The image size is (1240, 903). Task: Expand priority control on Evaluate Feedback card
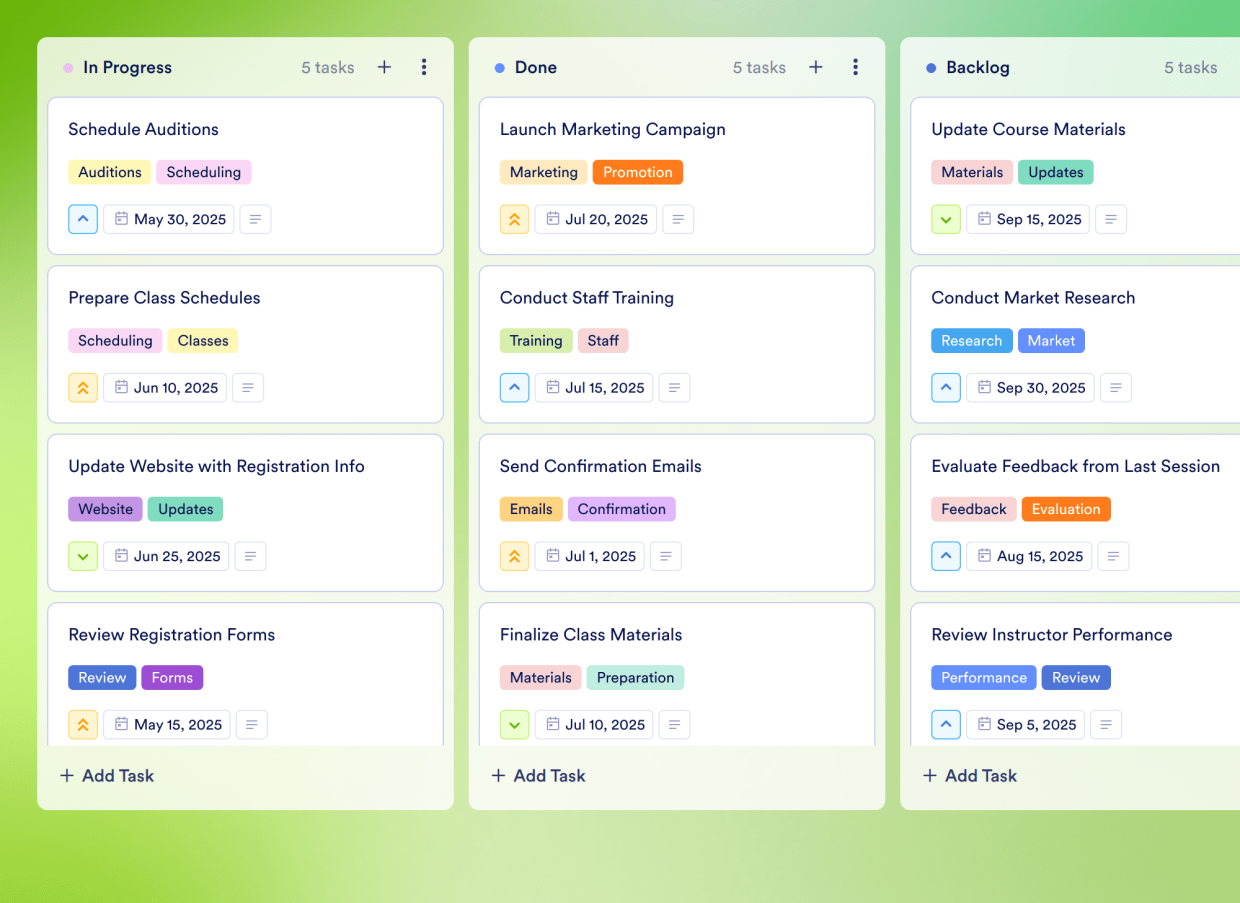coord(946,556)
